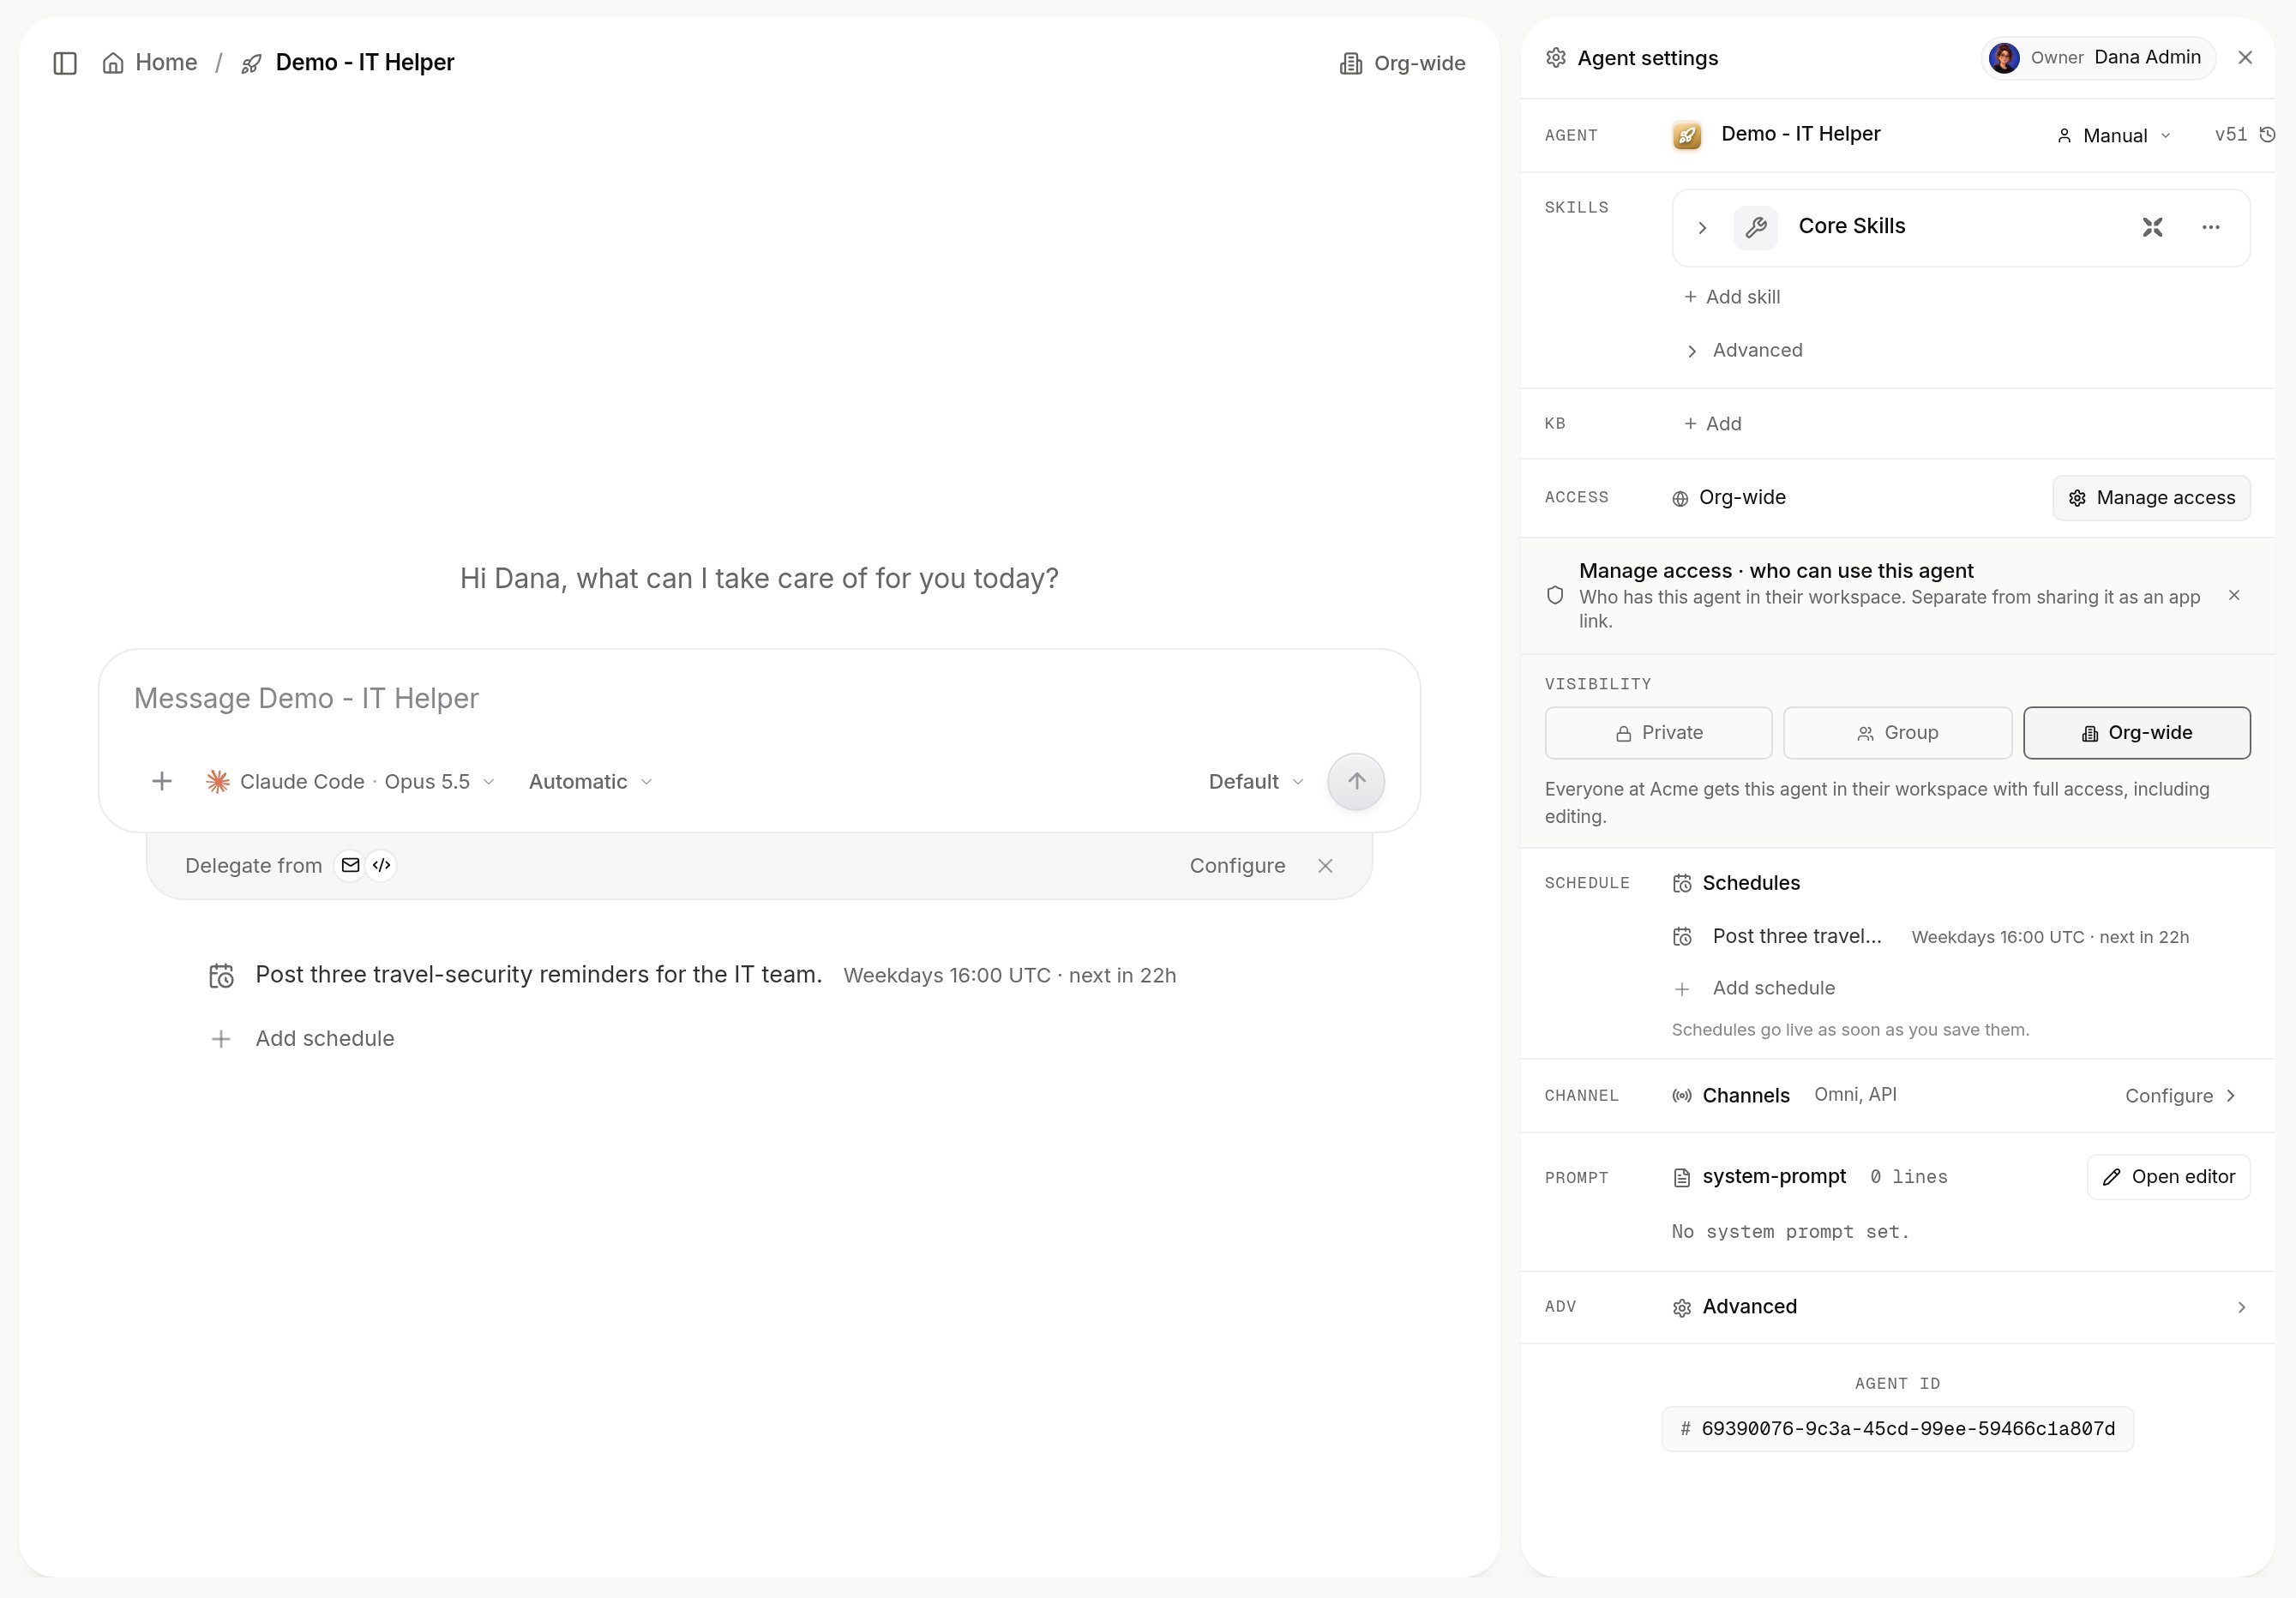Focus the Message Demo - IT Helper input
The width and height of the screenshot is (2296, 1598).
tap(759, 699)
